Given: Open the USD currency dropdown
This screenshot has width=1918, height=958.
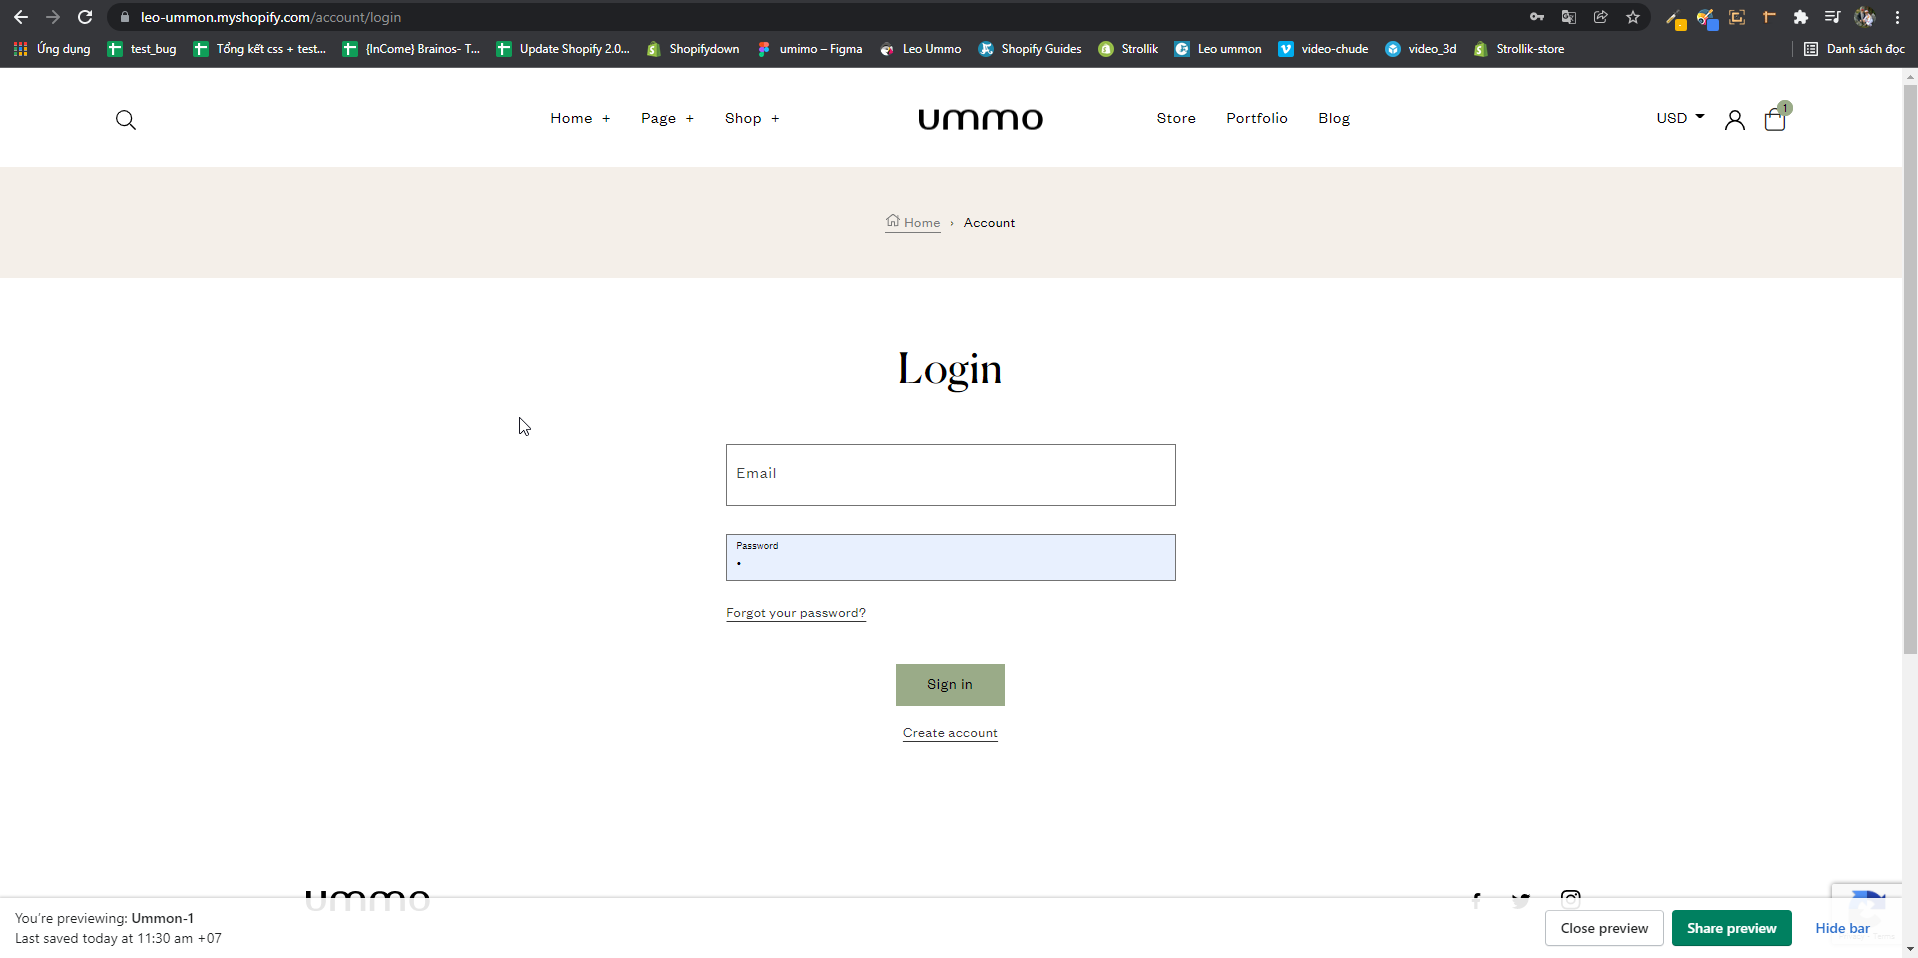Looking at the screenshot, I should coord(1680,118).
